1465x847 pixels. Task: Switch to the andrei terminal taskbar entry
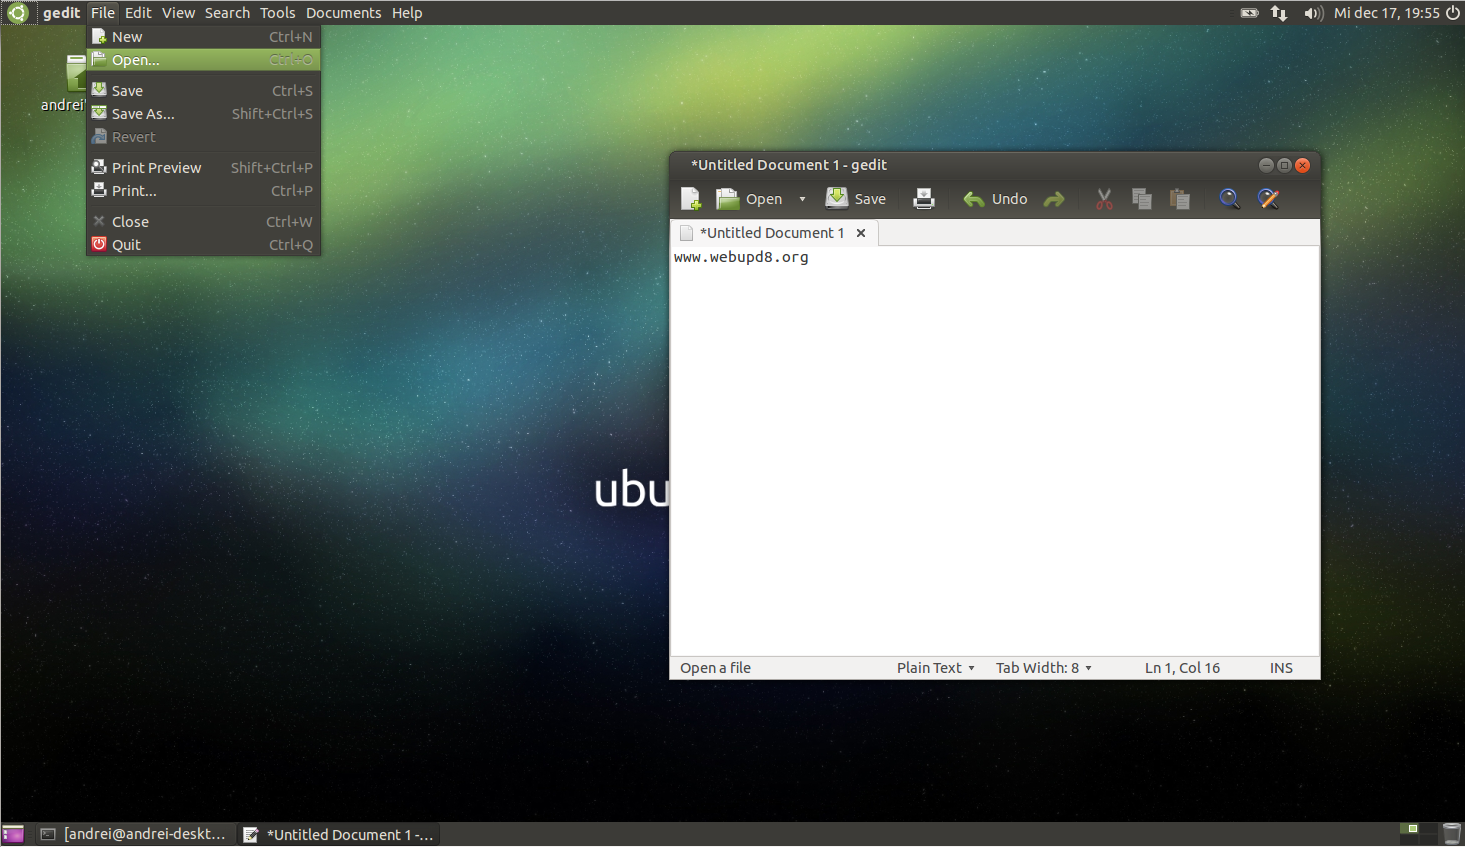(x=134, y=833)
